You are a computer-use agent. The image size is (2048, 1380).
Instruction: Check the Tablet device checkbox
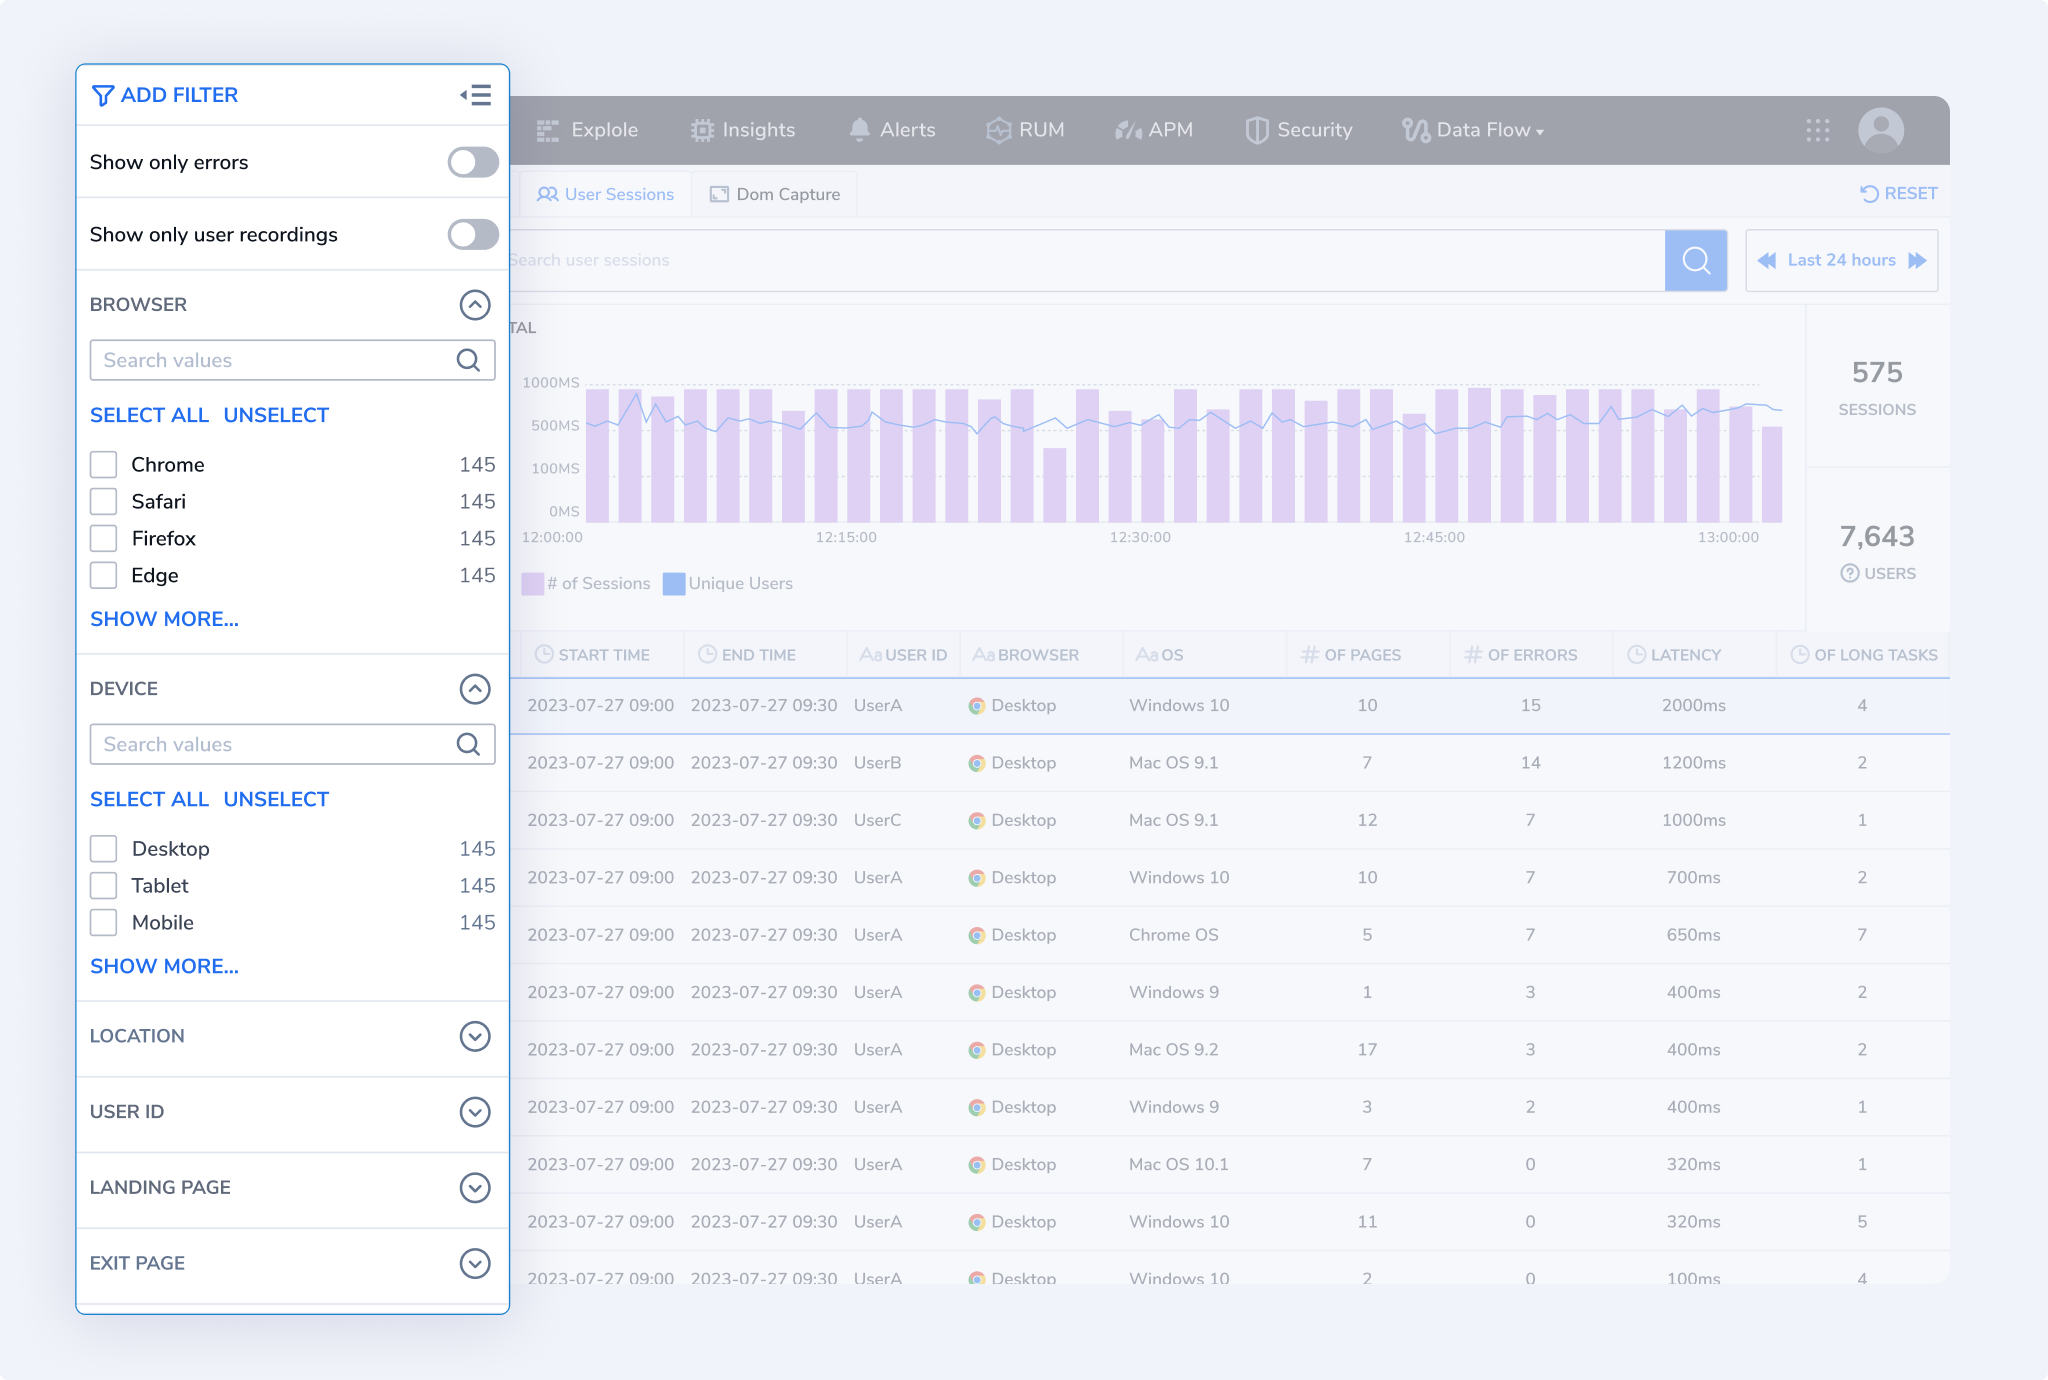[104, 885]
